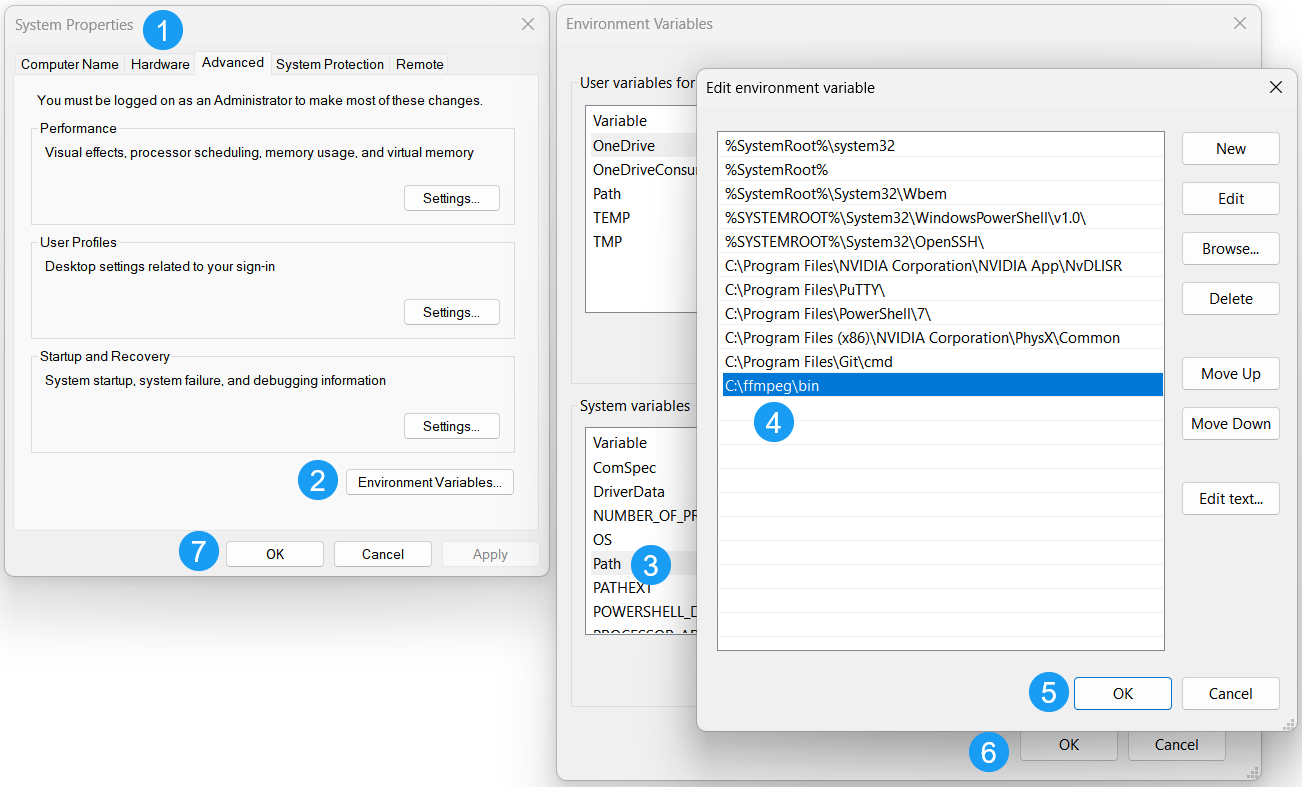Open Performance Settings
This screenshot has height=787, width=1302.
pyautogui.click(x=451, y=198)
